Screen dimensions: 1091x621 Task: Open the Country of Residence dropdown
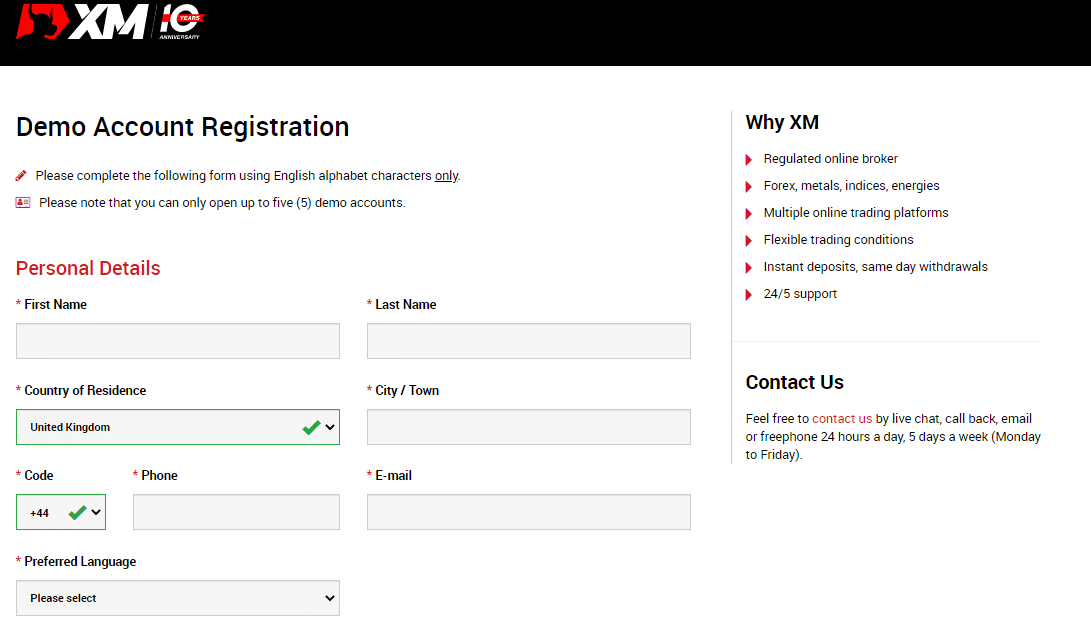(178, 427)
